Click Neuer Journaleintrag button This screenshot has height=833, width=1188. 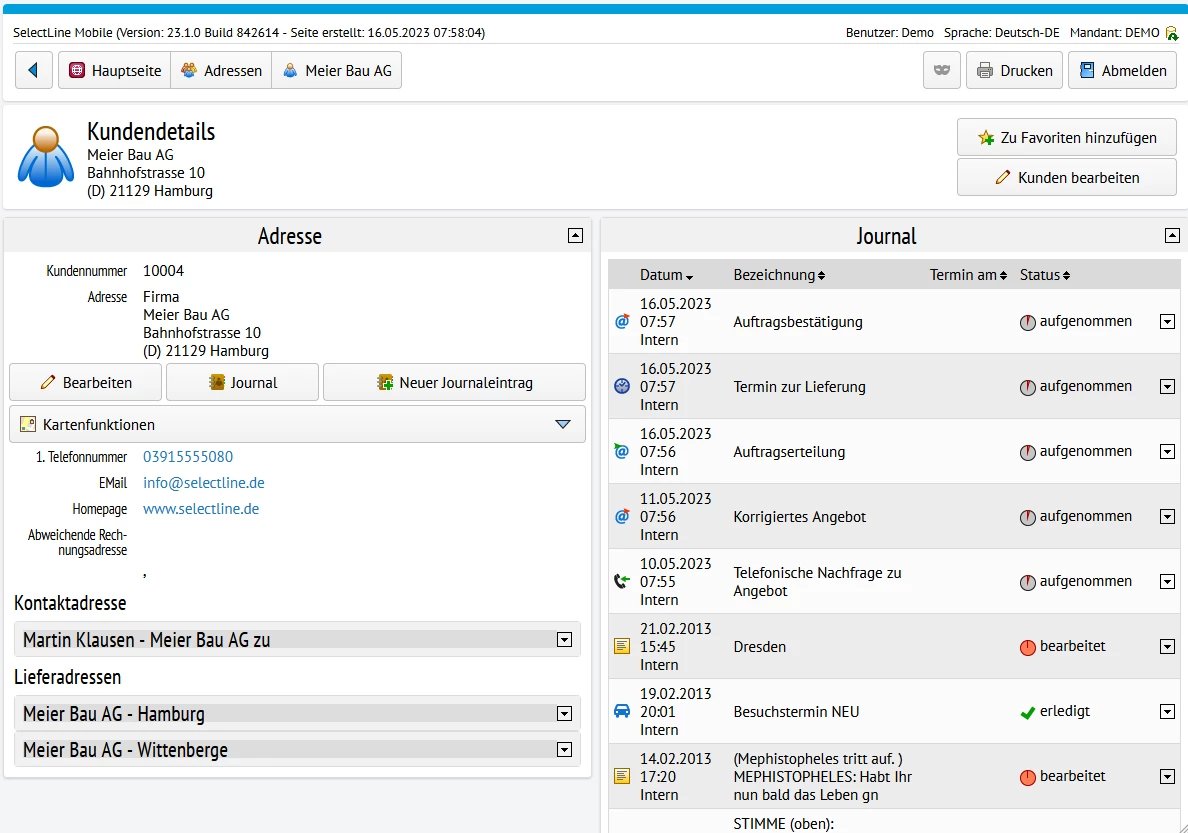pyautogui.click(x=454, y=383)
